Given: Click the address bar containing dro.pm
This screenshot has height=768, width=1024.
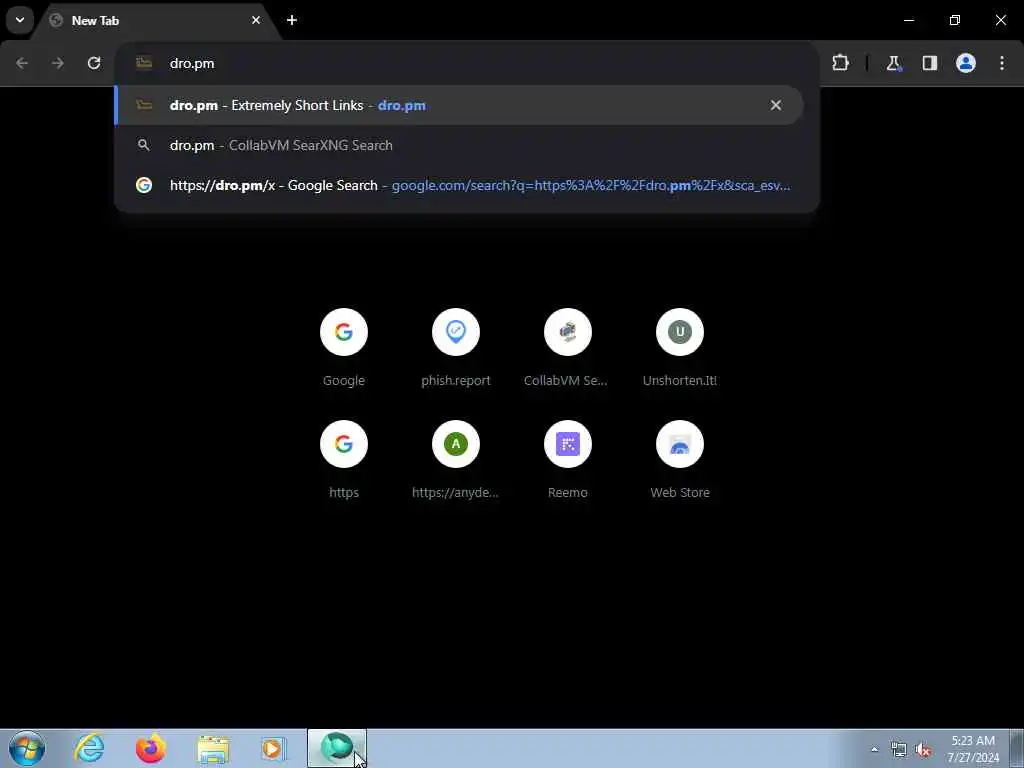Looking at the screenshot, I should click(x=467, y=63).
